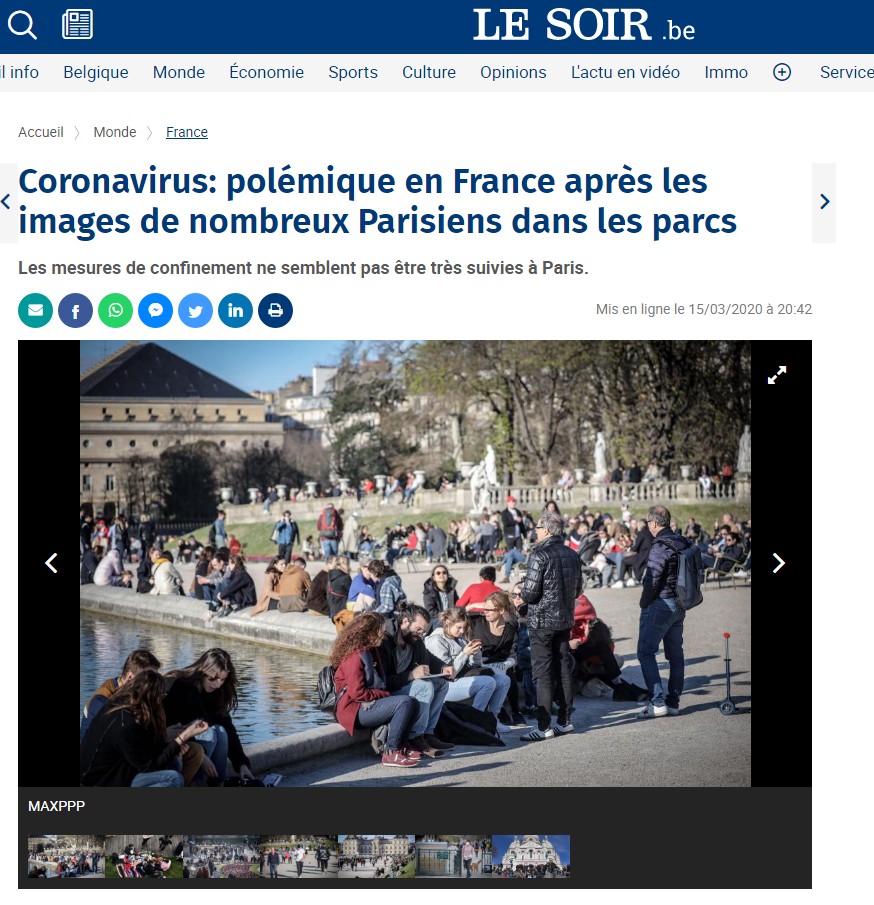Share the article on Twitter
This screenshot has width=874, height=905.
pyautogui.click(x=195, y=311)
